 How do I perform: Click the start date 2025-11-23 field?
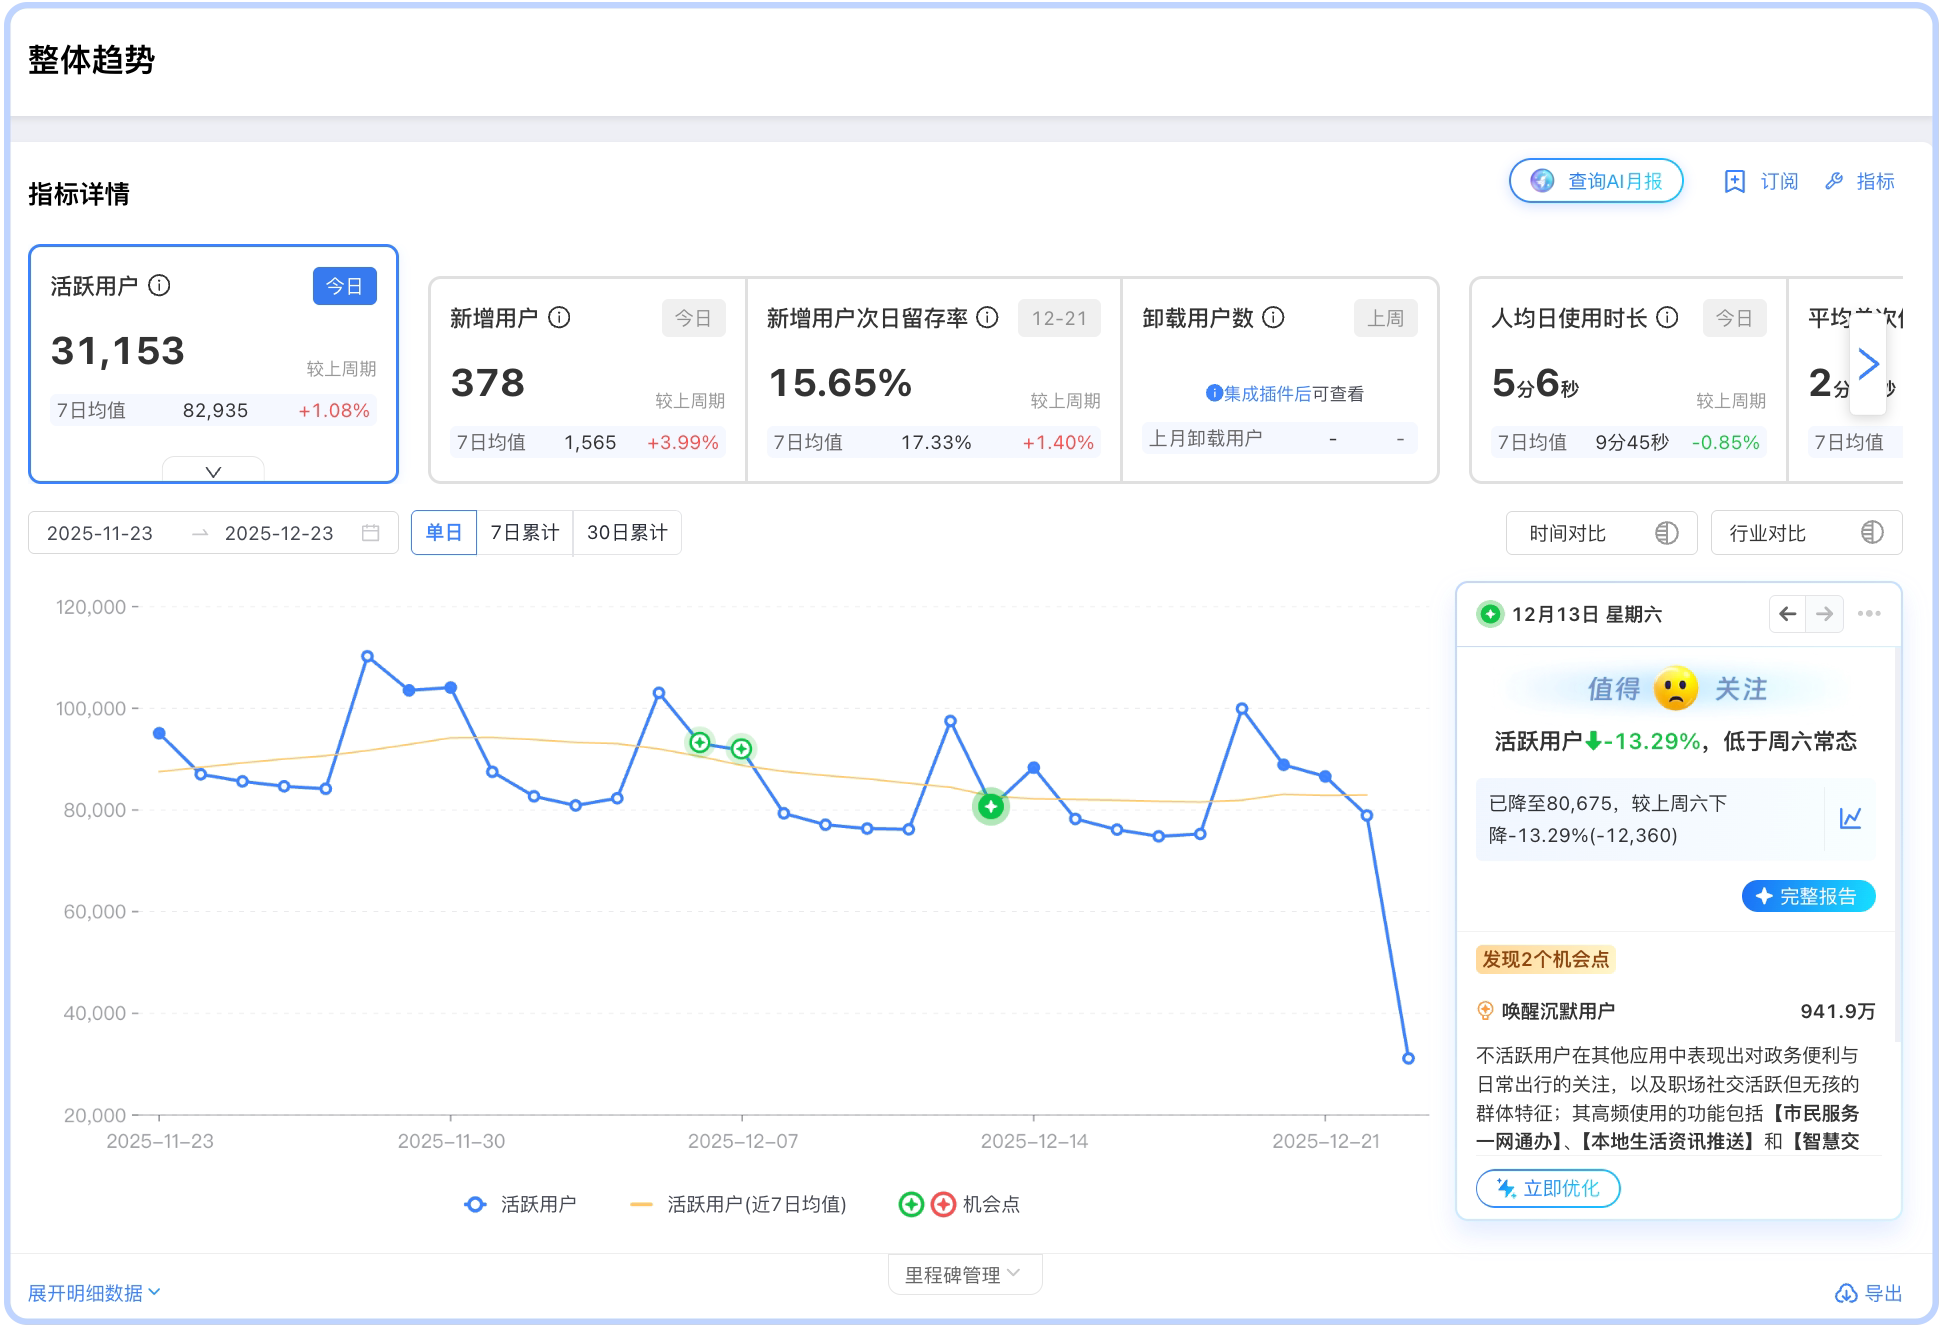[100, 533]
